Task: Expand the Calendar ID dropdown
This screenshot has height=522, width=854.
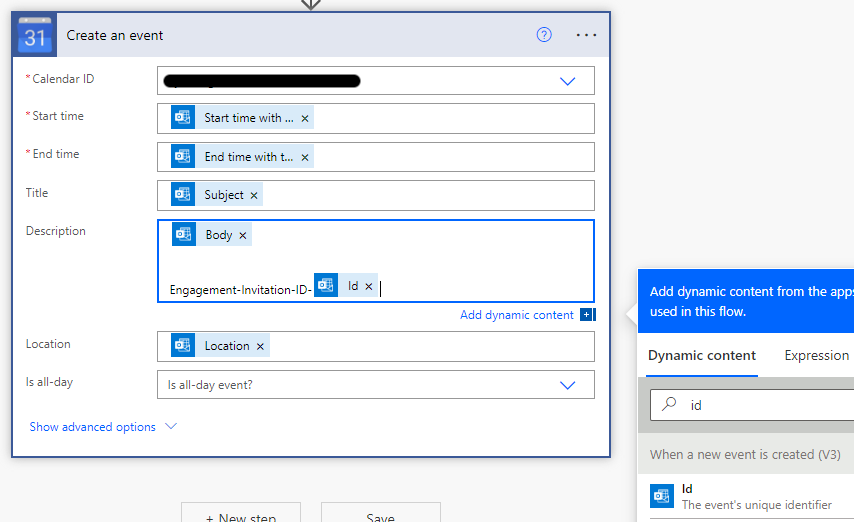Action: [x=568, y=81]
